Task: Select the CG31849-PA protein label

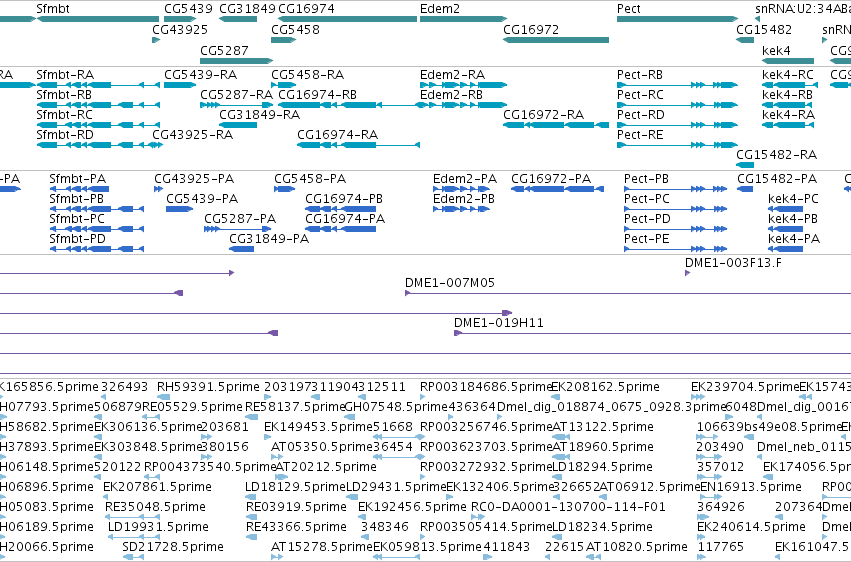Action: click(269, 239)
